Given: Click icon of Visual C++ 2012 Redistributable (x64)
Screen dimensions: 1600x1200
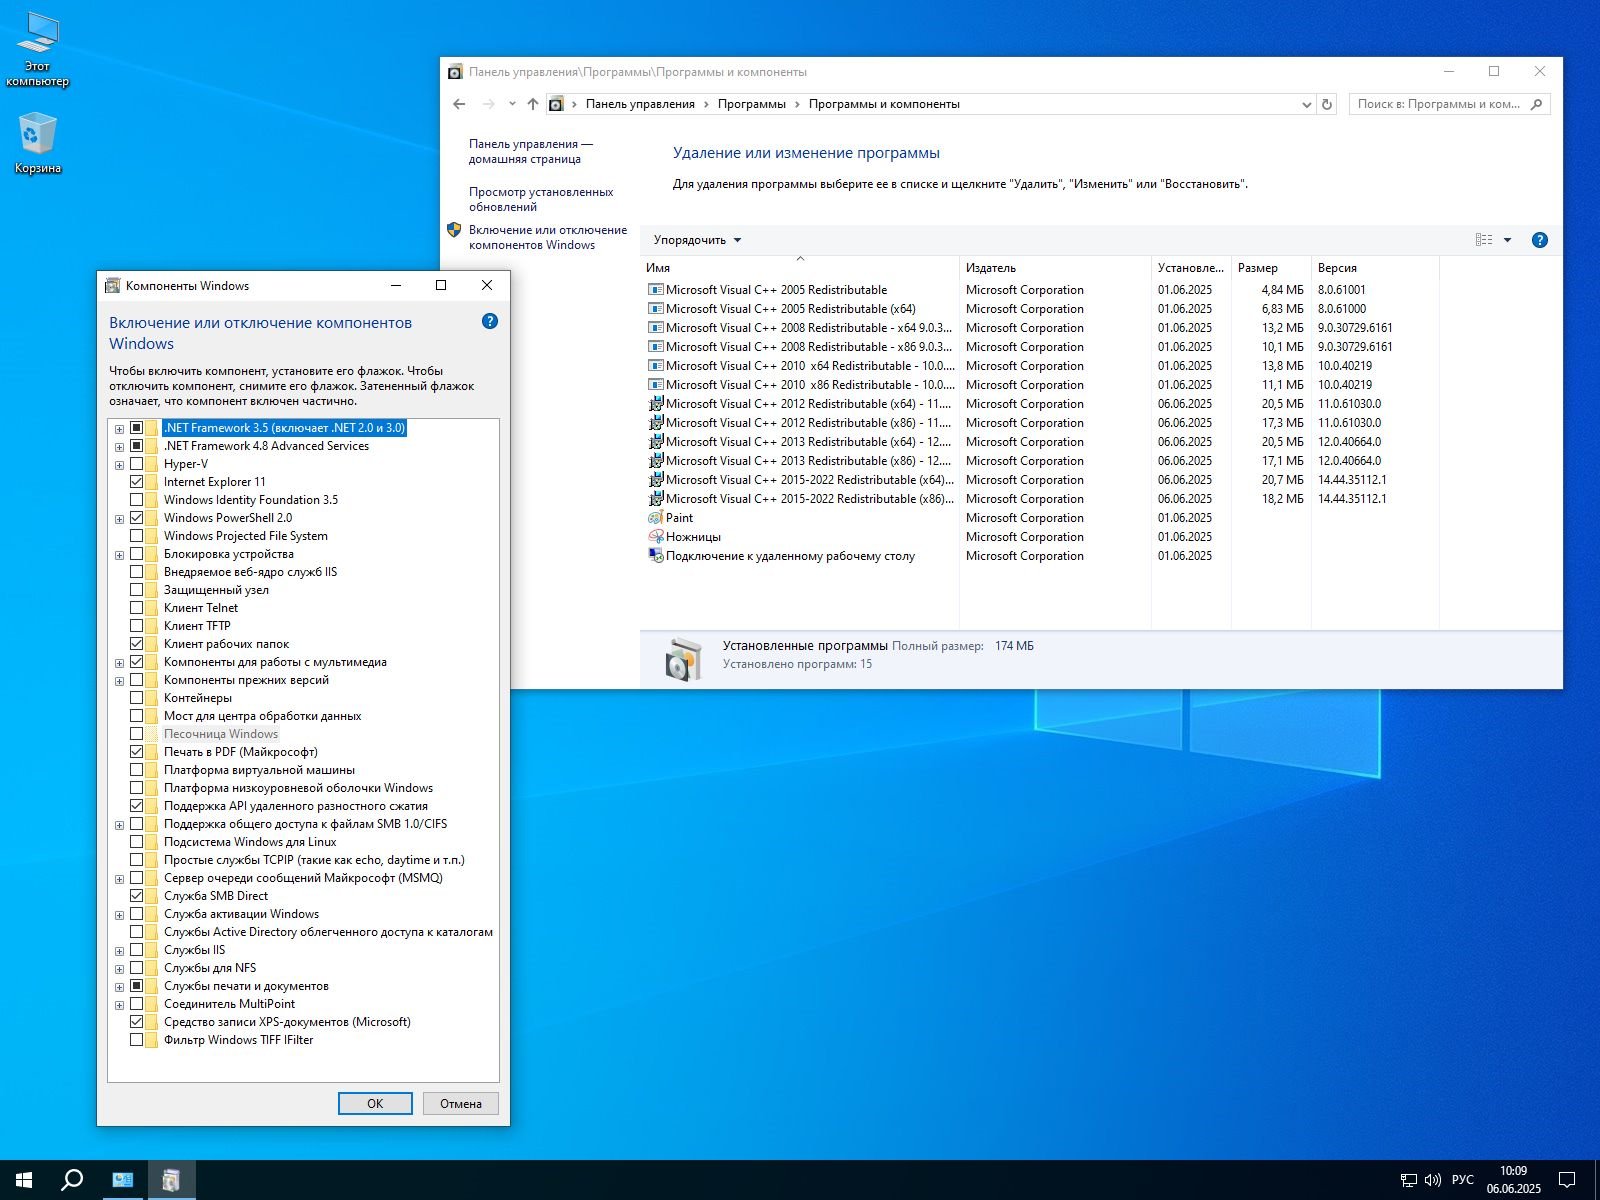Looking at the screenshot, I should pos(656,404).
